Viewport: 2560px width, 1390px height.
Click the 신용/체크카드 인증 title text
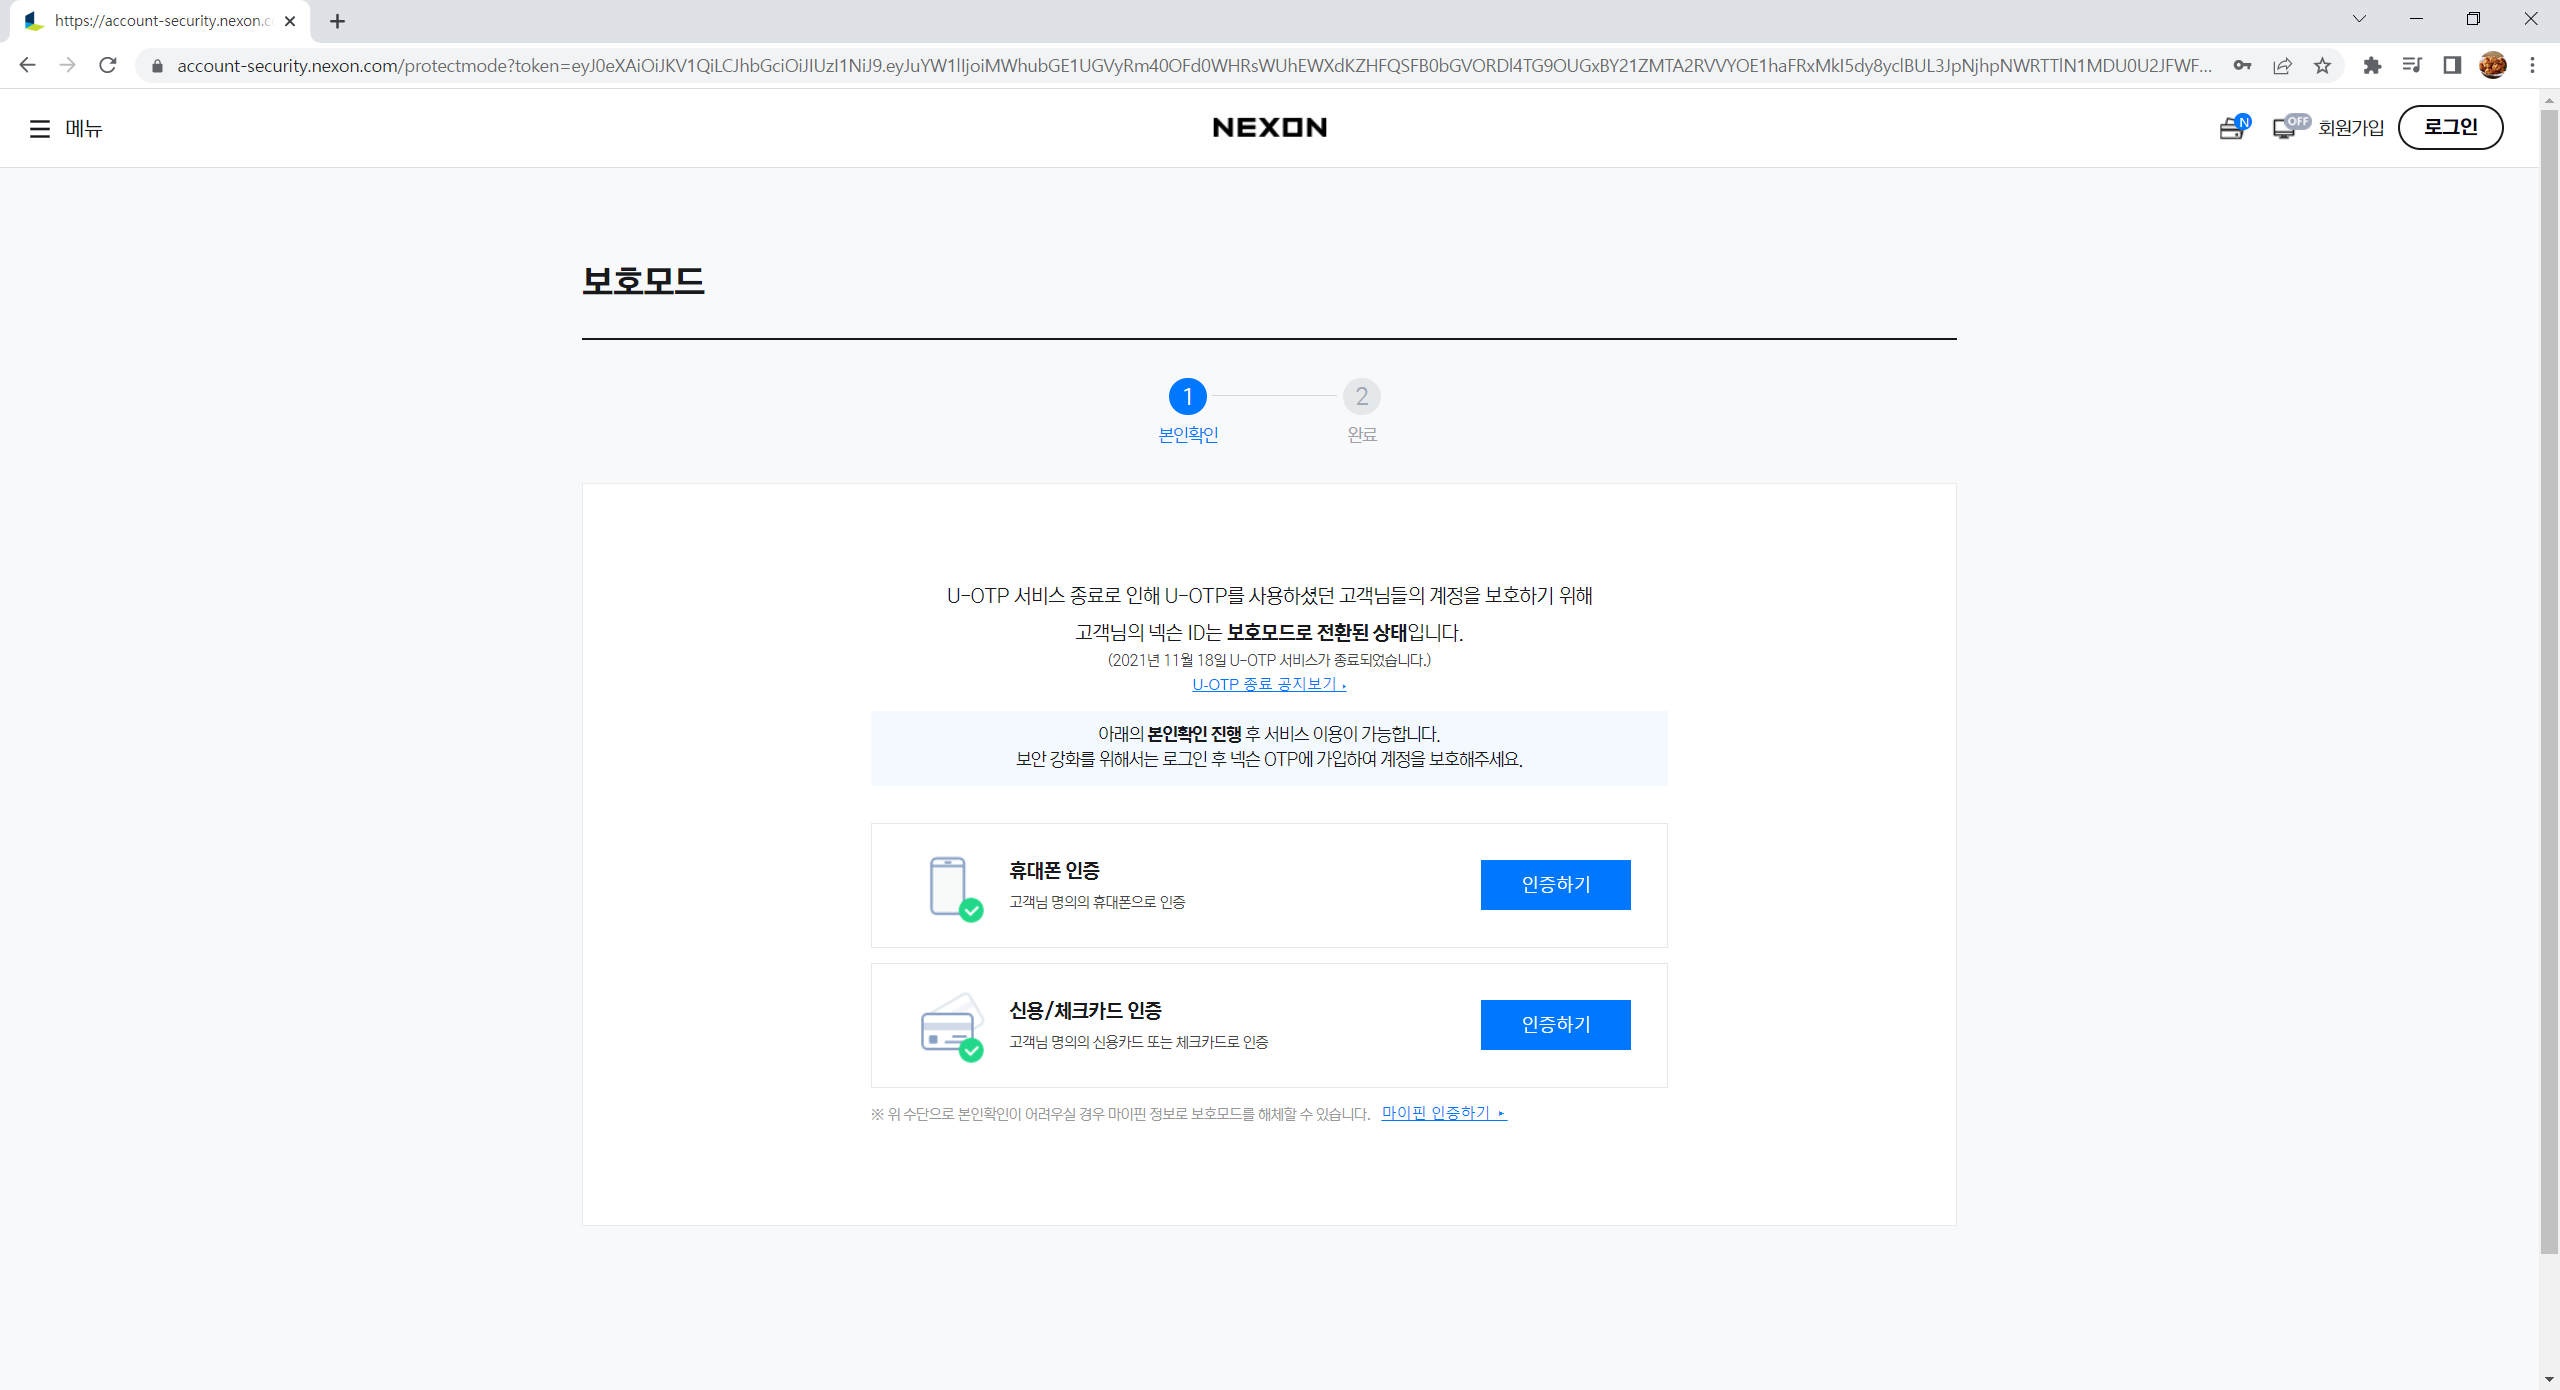coord(1085,1011)
